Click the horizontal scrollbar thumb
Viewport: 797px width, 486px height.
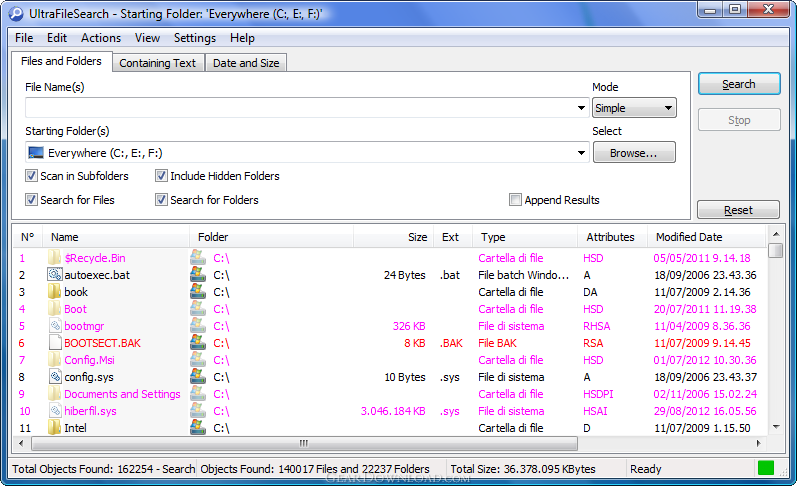pos(304,443)
